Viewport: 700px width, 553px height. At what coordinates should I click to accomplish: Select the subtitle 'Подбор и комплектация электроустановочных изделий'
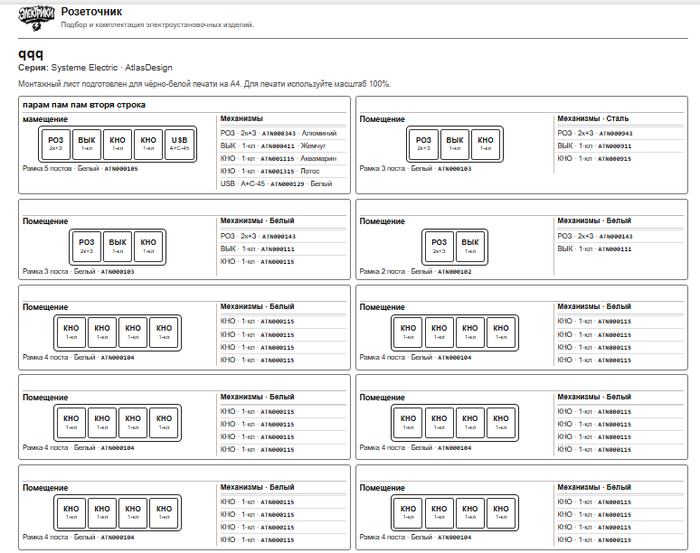[x=157, y=25]
